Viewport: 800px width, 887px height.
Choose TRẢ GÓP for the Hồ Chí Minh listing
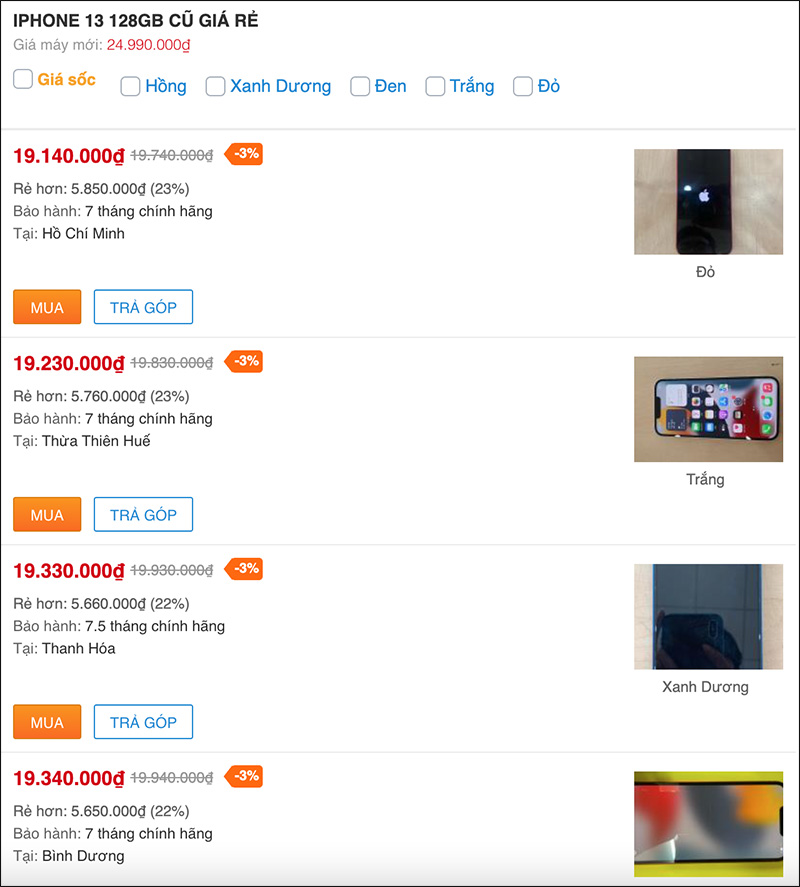point(143,307)
